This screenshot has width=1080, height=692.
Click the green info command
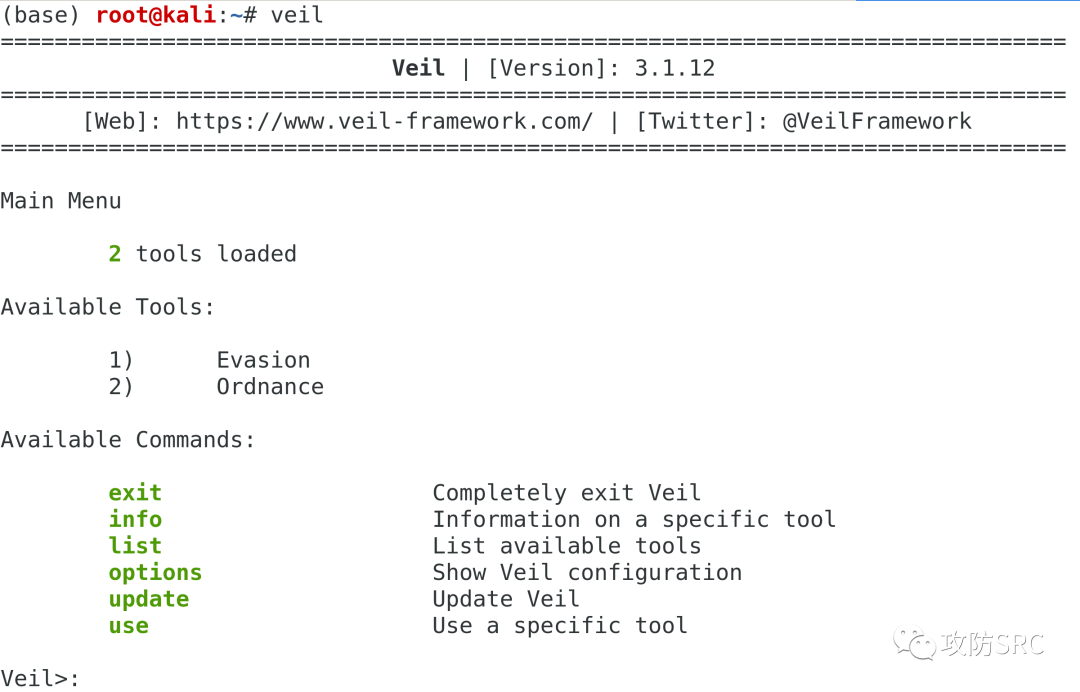pos(135,520)
